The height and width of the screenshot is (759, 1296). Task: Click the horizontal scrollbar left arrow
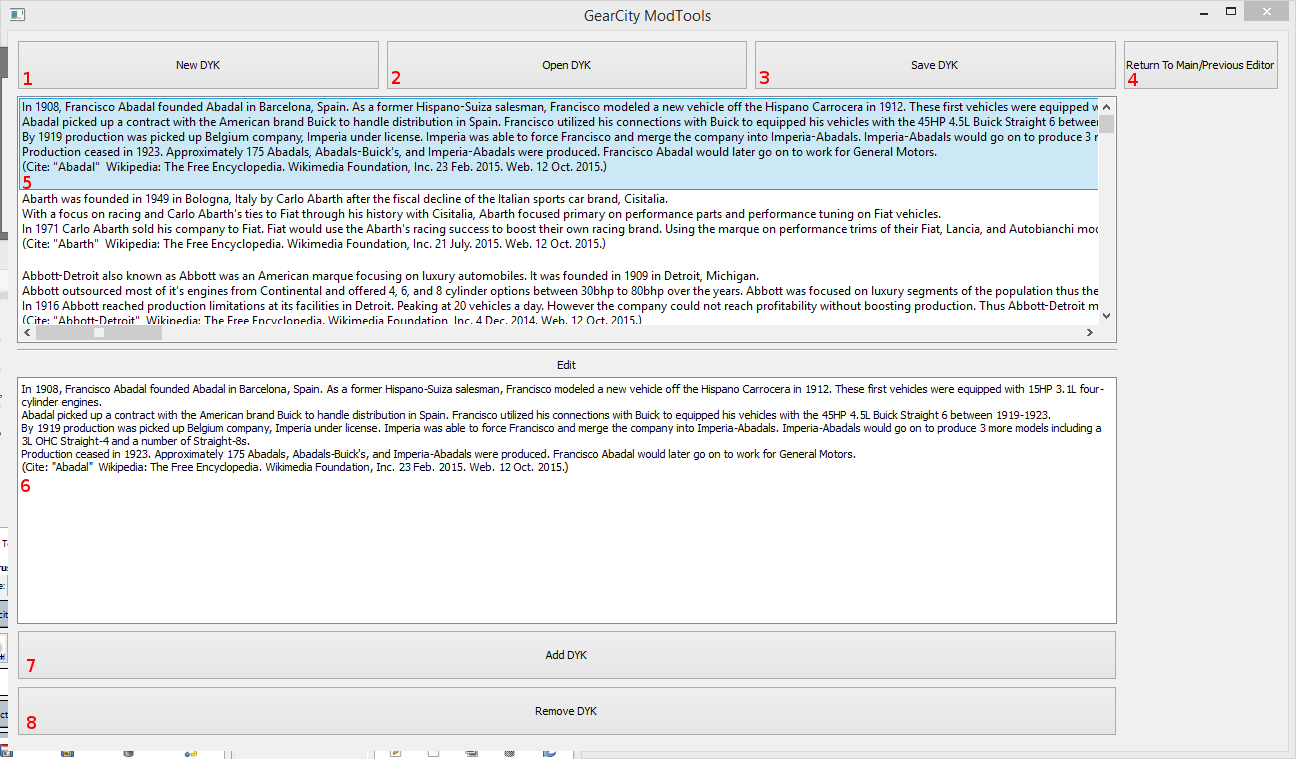tap(26, 333)
